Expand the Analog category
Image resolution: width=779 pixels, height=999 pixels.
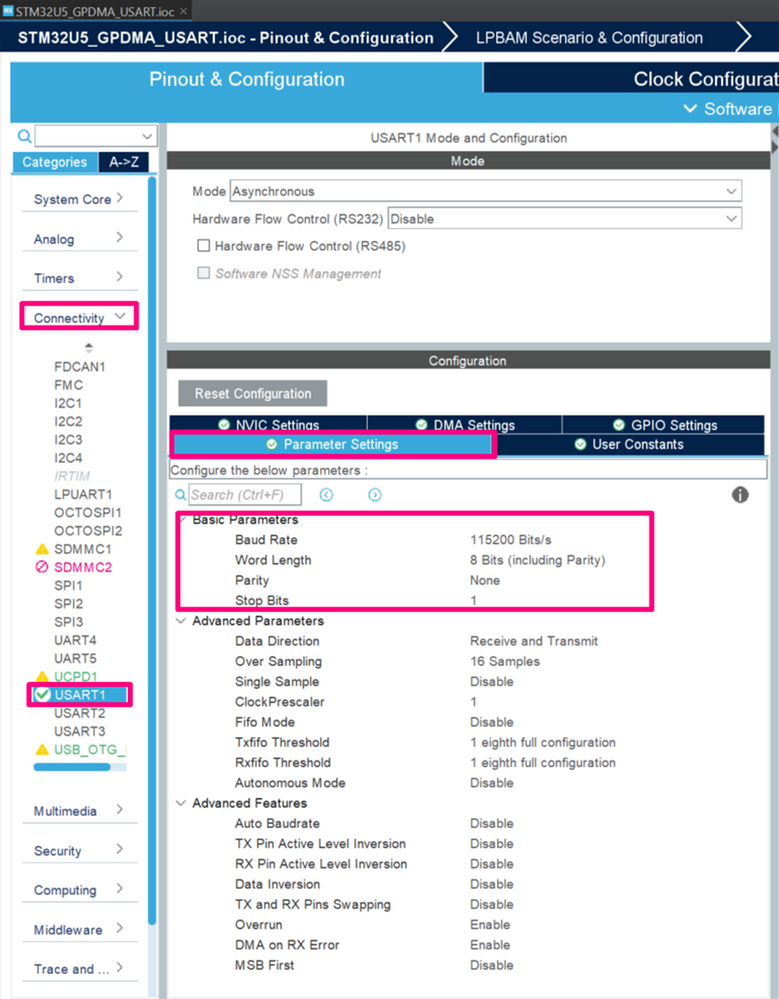click(79, 238)
